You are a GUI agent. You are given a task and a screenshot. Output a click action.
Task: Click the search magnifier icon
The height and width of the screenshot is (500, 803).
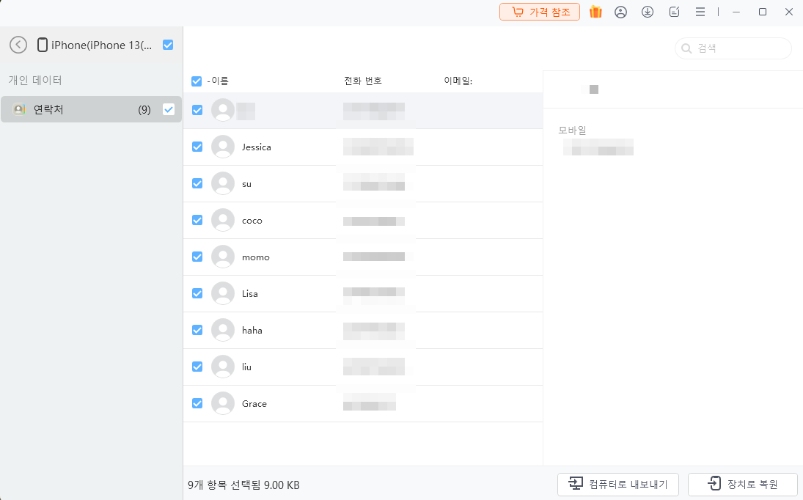click(x=687, y=48)
